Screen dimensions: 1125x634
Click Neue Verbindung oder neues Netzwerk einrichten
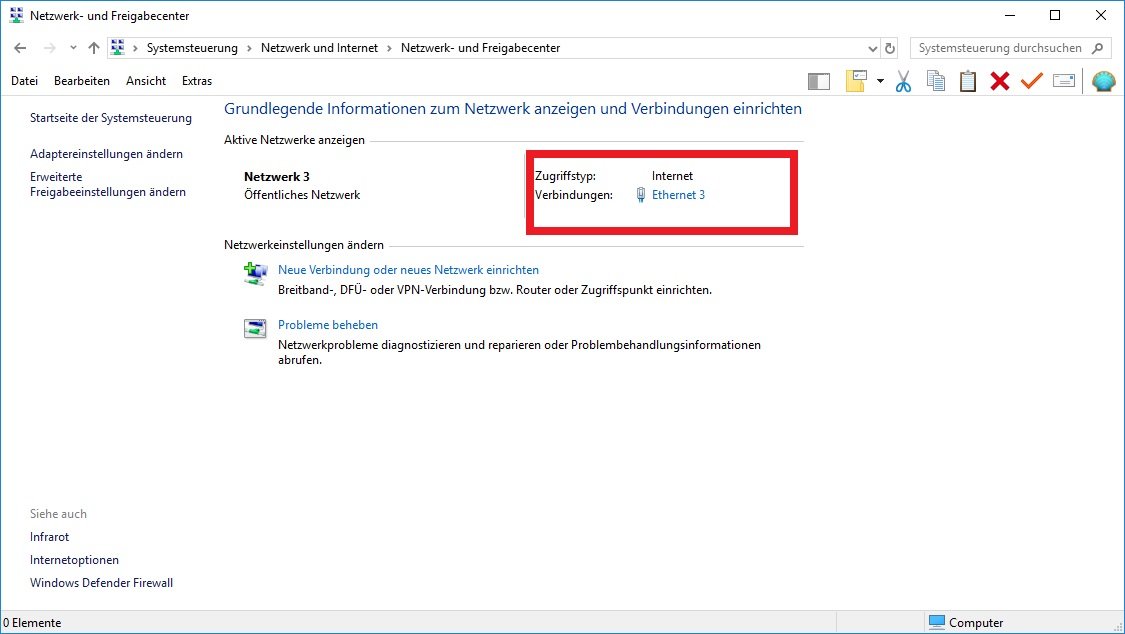coord(408,270)
